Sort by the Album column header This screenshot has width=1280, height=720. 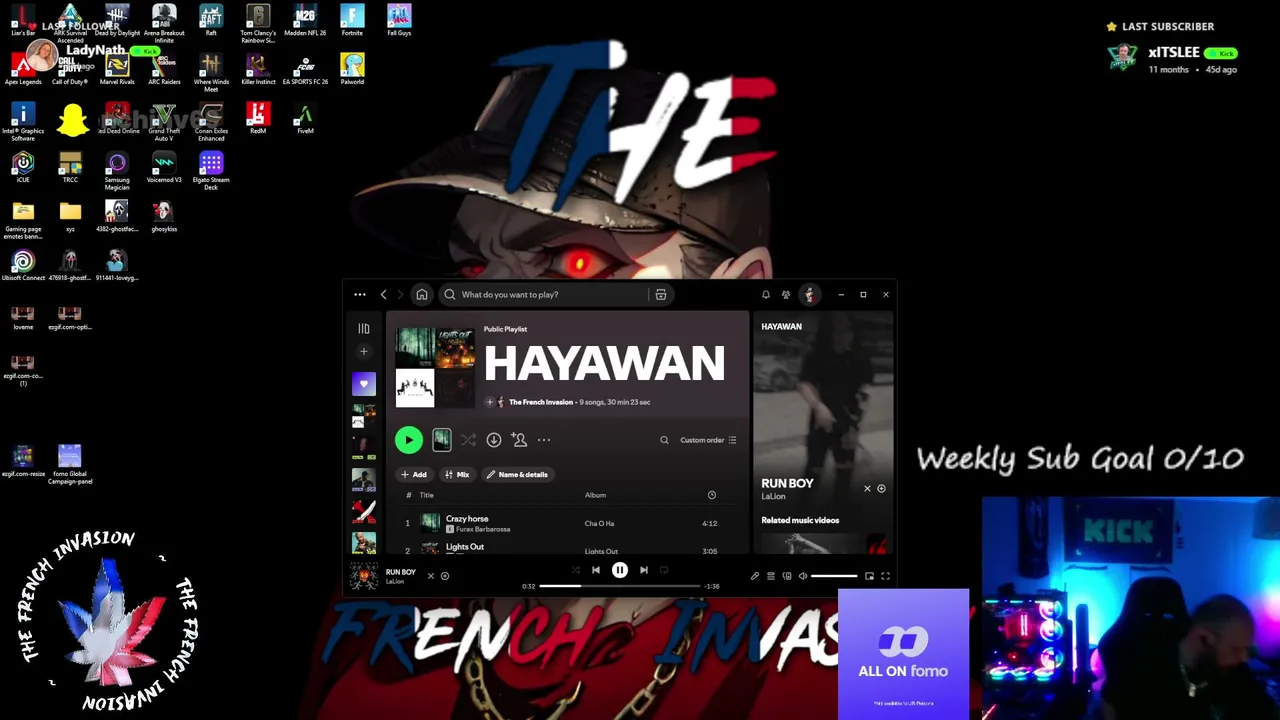(595, 495)
